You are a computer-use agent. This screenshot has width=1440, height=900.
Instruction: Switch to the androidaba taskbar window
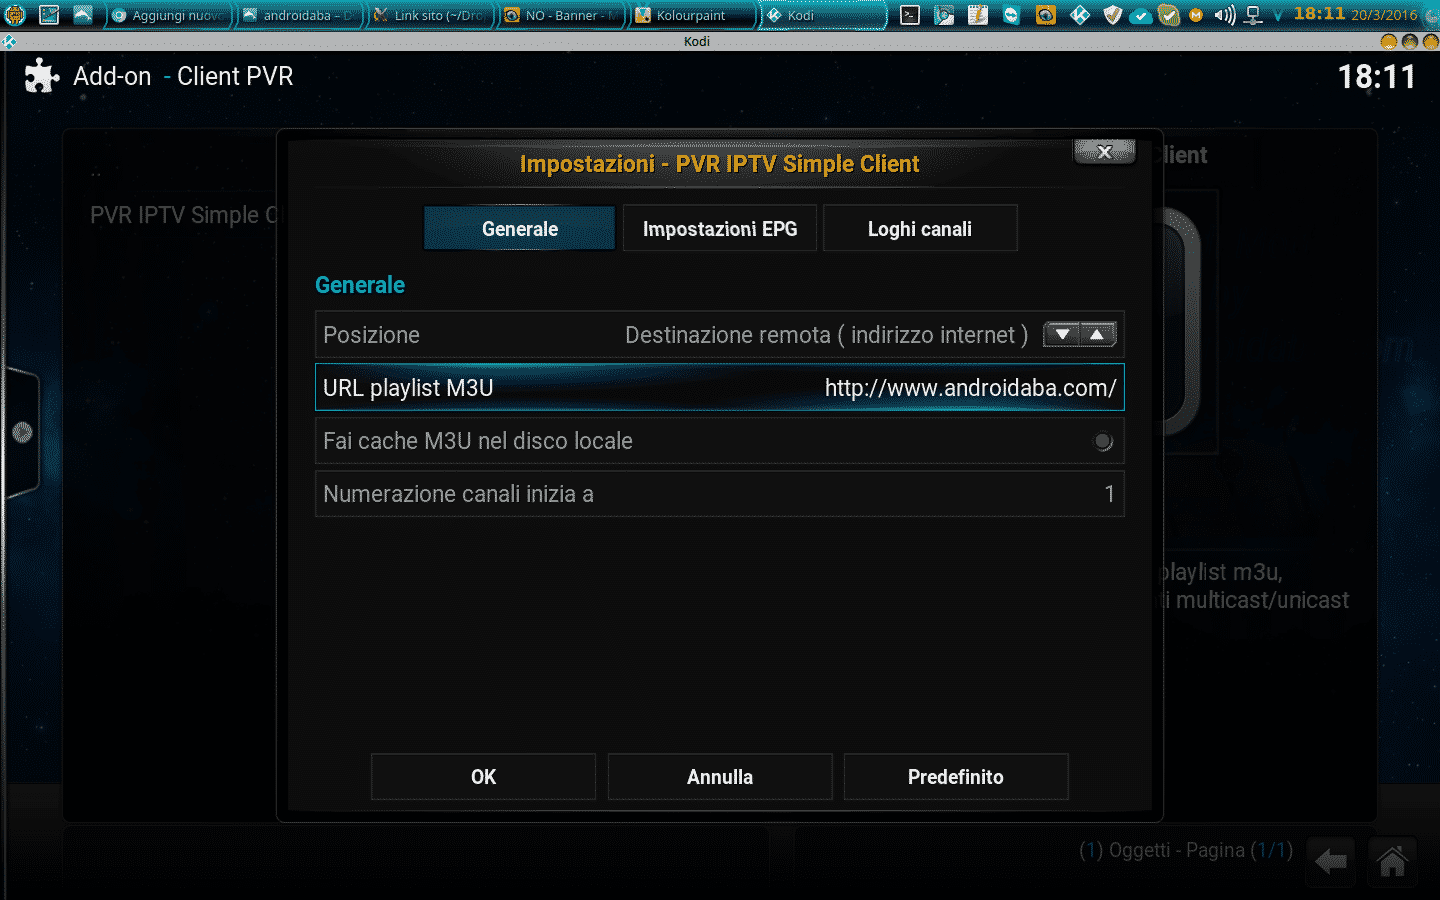click(x=299, y=16)
